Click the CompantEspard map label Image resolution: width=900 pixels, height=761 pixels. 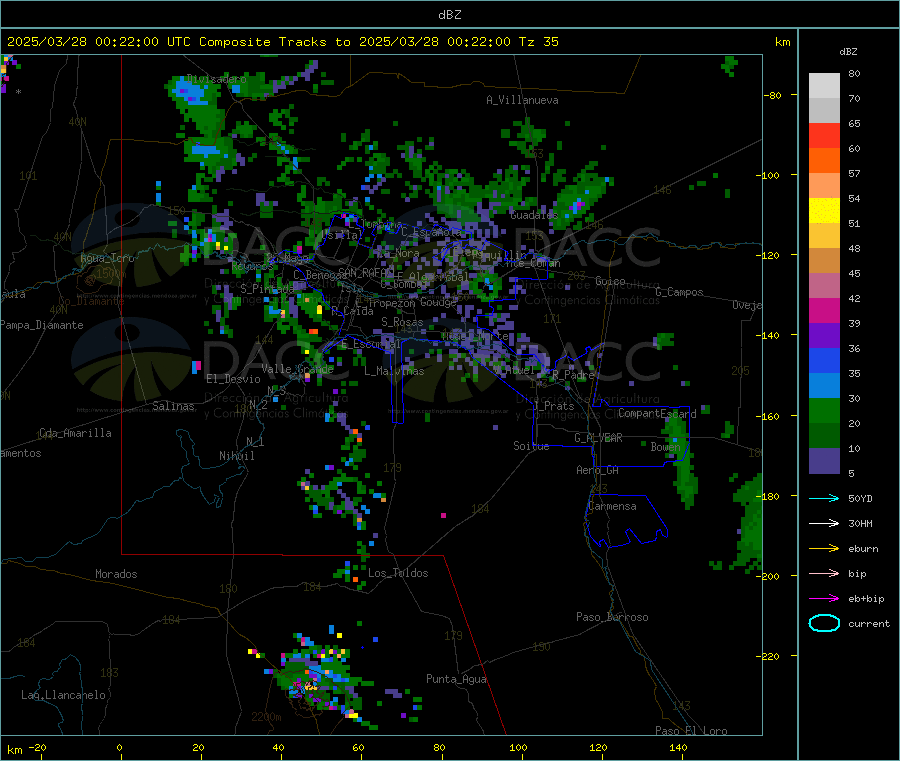(657, 413)
